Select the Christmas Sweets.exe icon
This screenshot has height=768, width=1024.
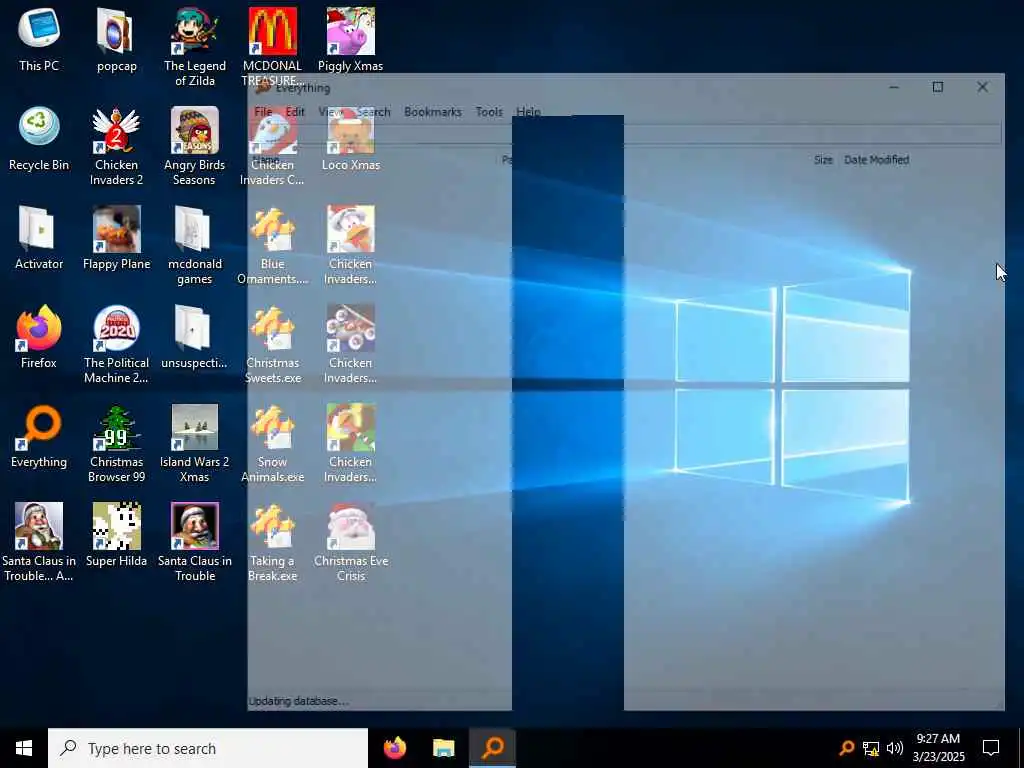click(272, 344)
